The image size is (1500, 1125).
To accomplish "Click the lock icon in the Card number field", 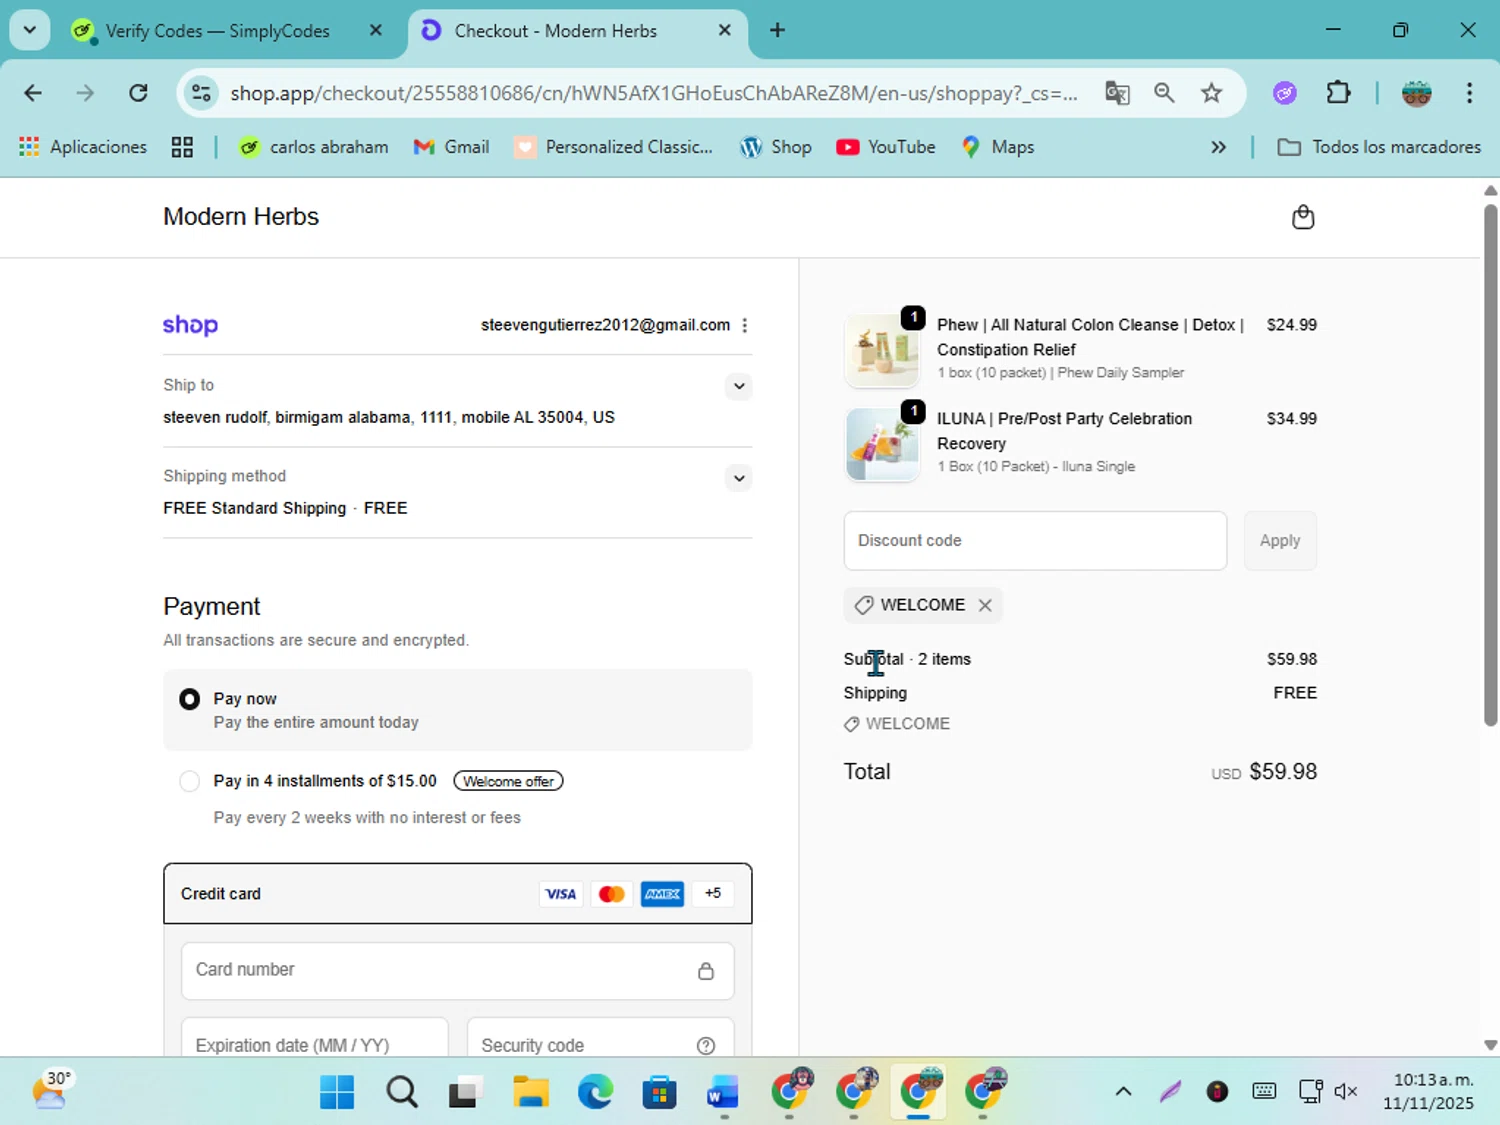I will click(x=706, y=971).
